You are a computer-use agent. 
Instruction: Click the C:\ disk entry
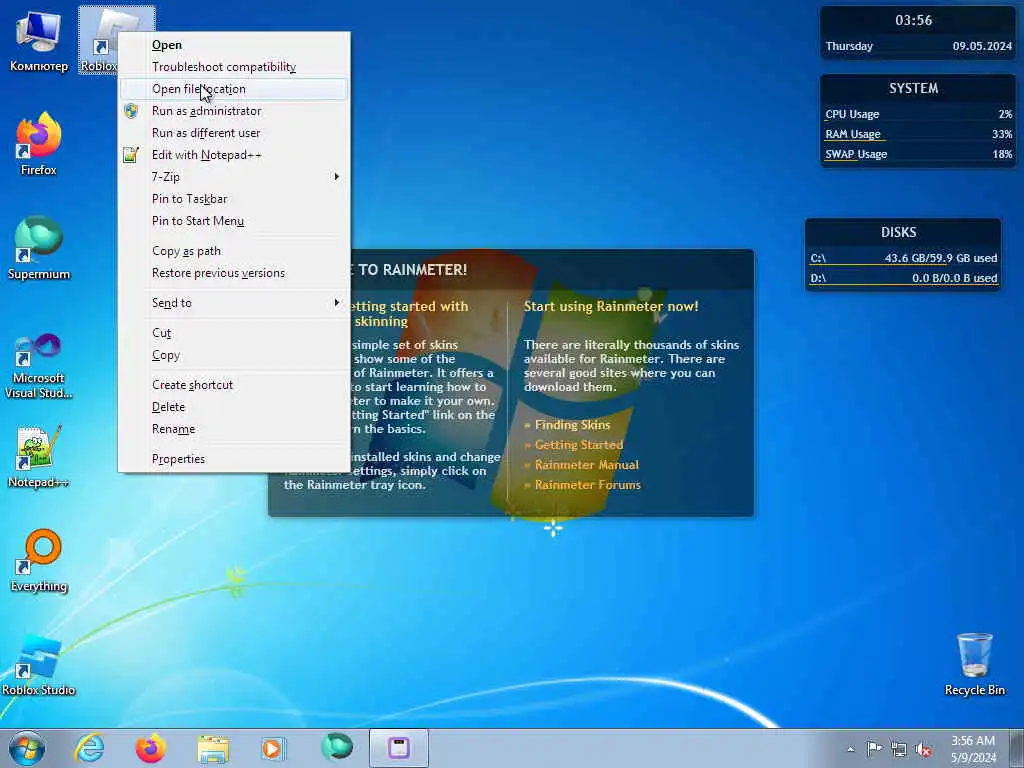click(903, 259)
